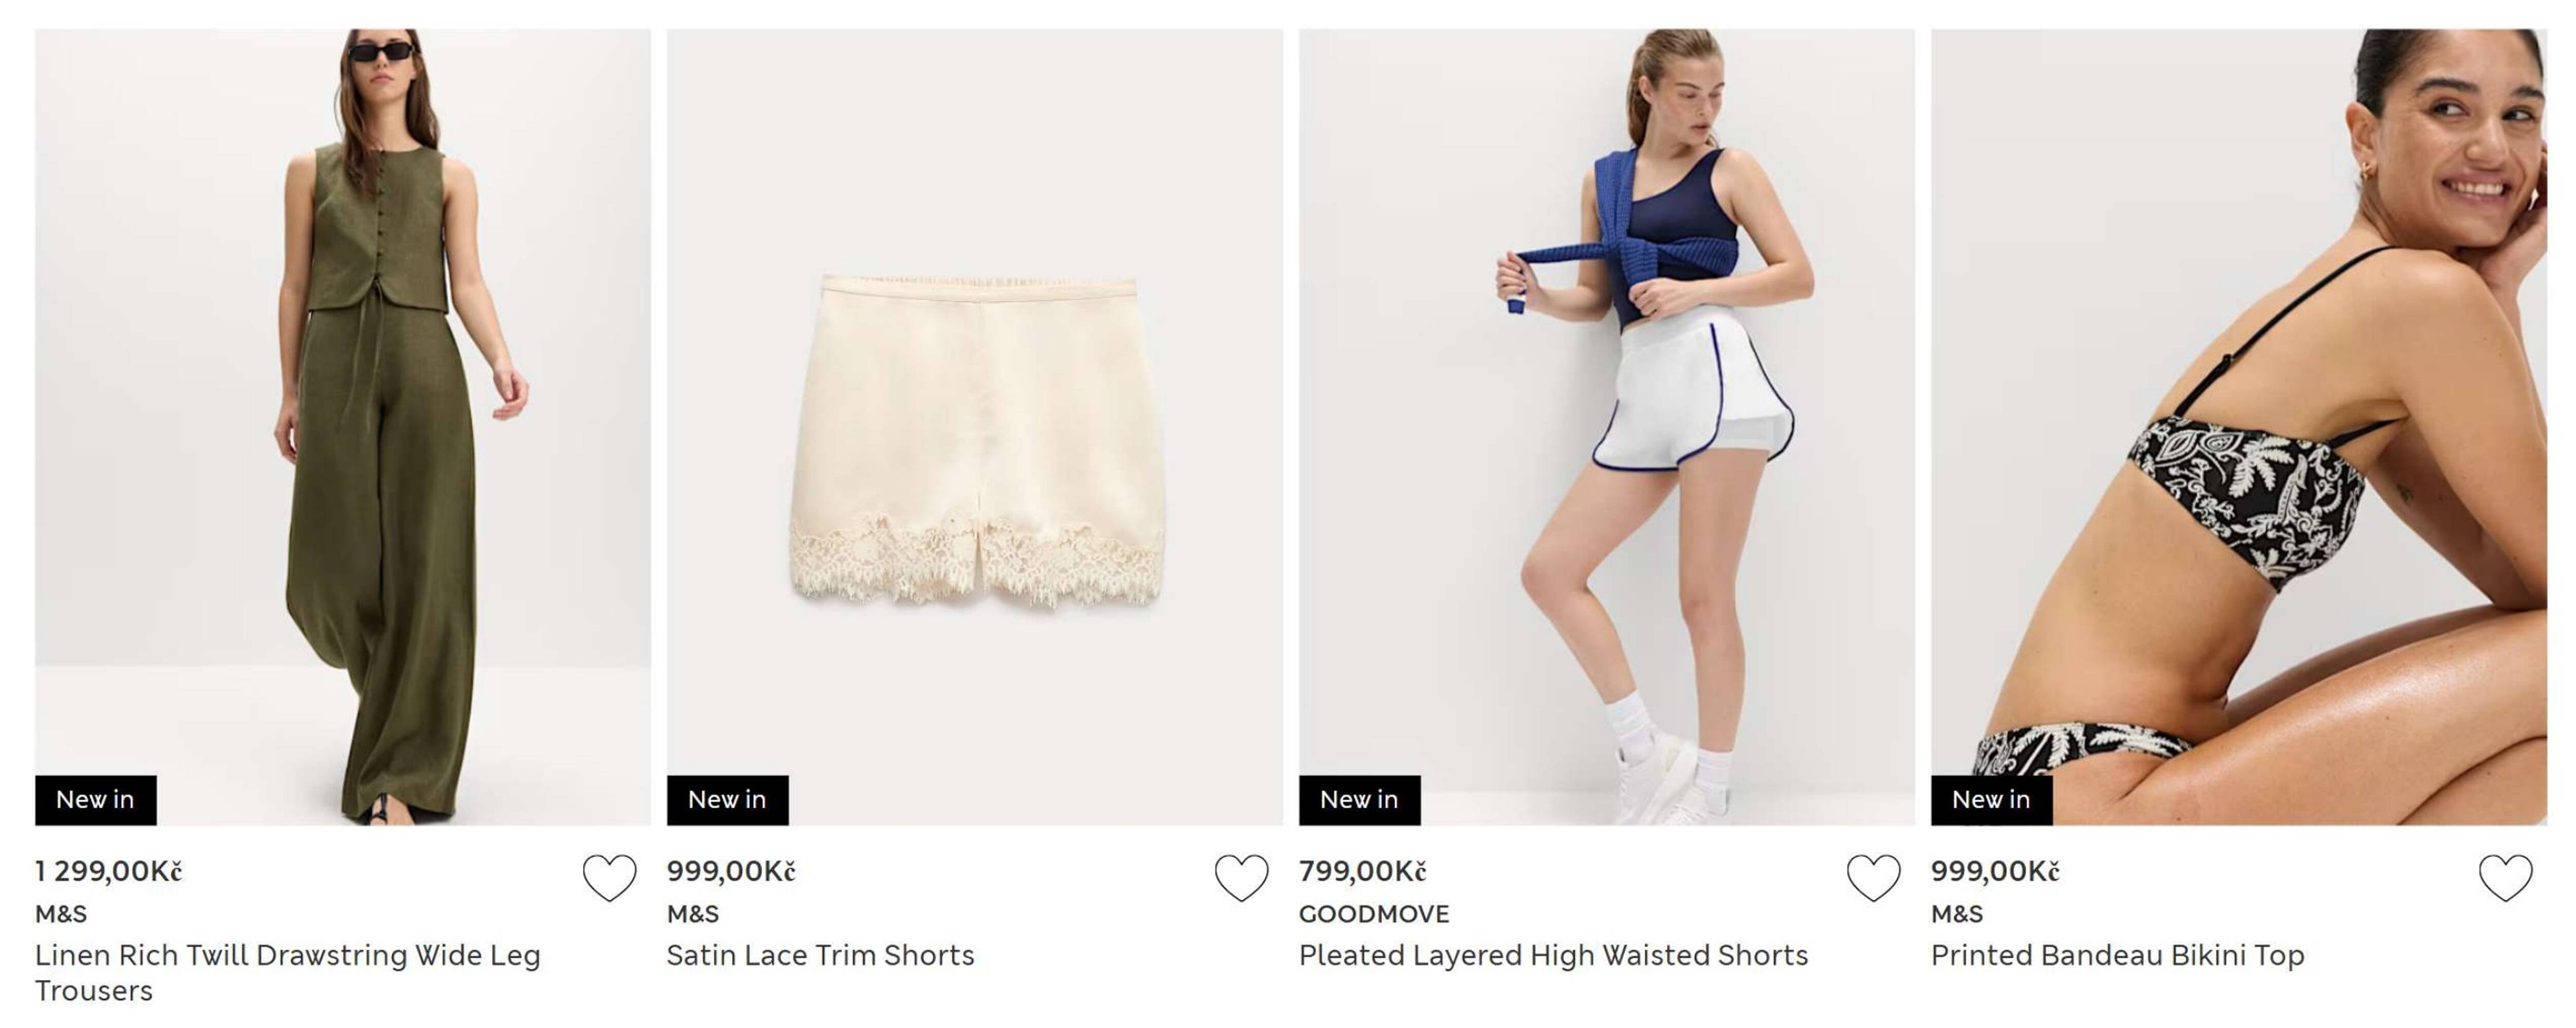The image size is (2576, 1028).
Task: Open the green linen trousers product image
Action: pos(343,427)
